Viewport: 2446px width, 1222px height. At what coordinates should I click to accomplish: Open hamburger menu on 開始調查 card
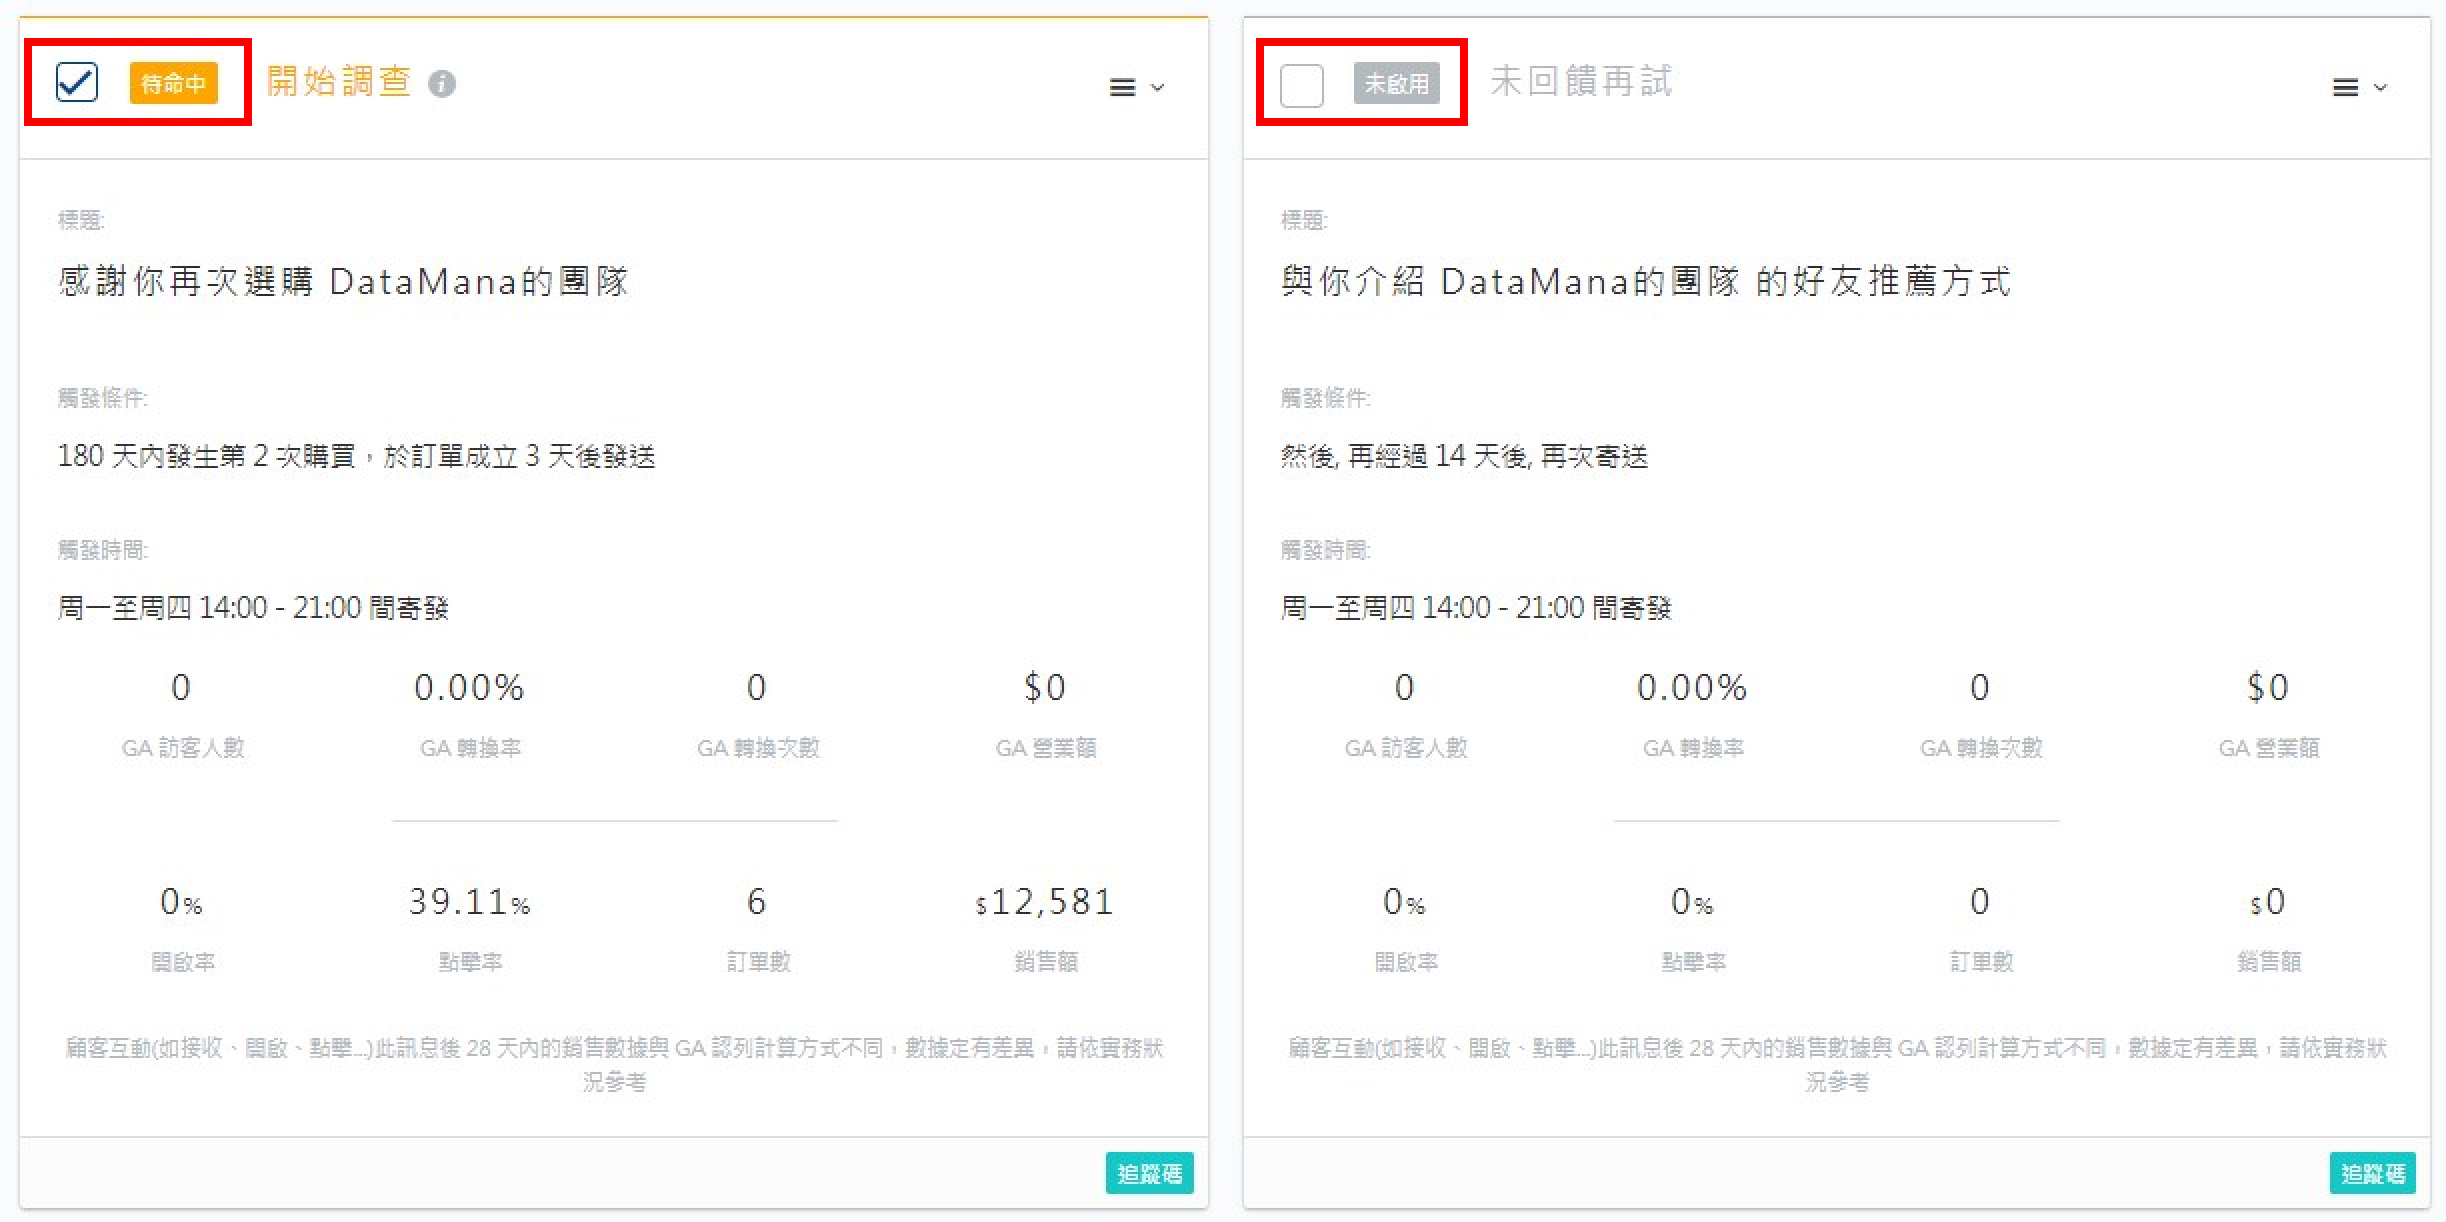tap(1122, 88)
